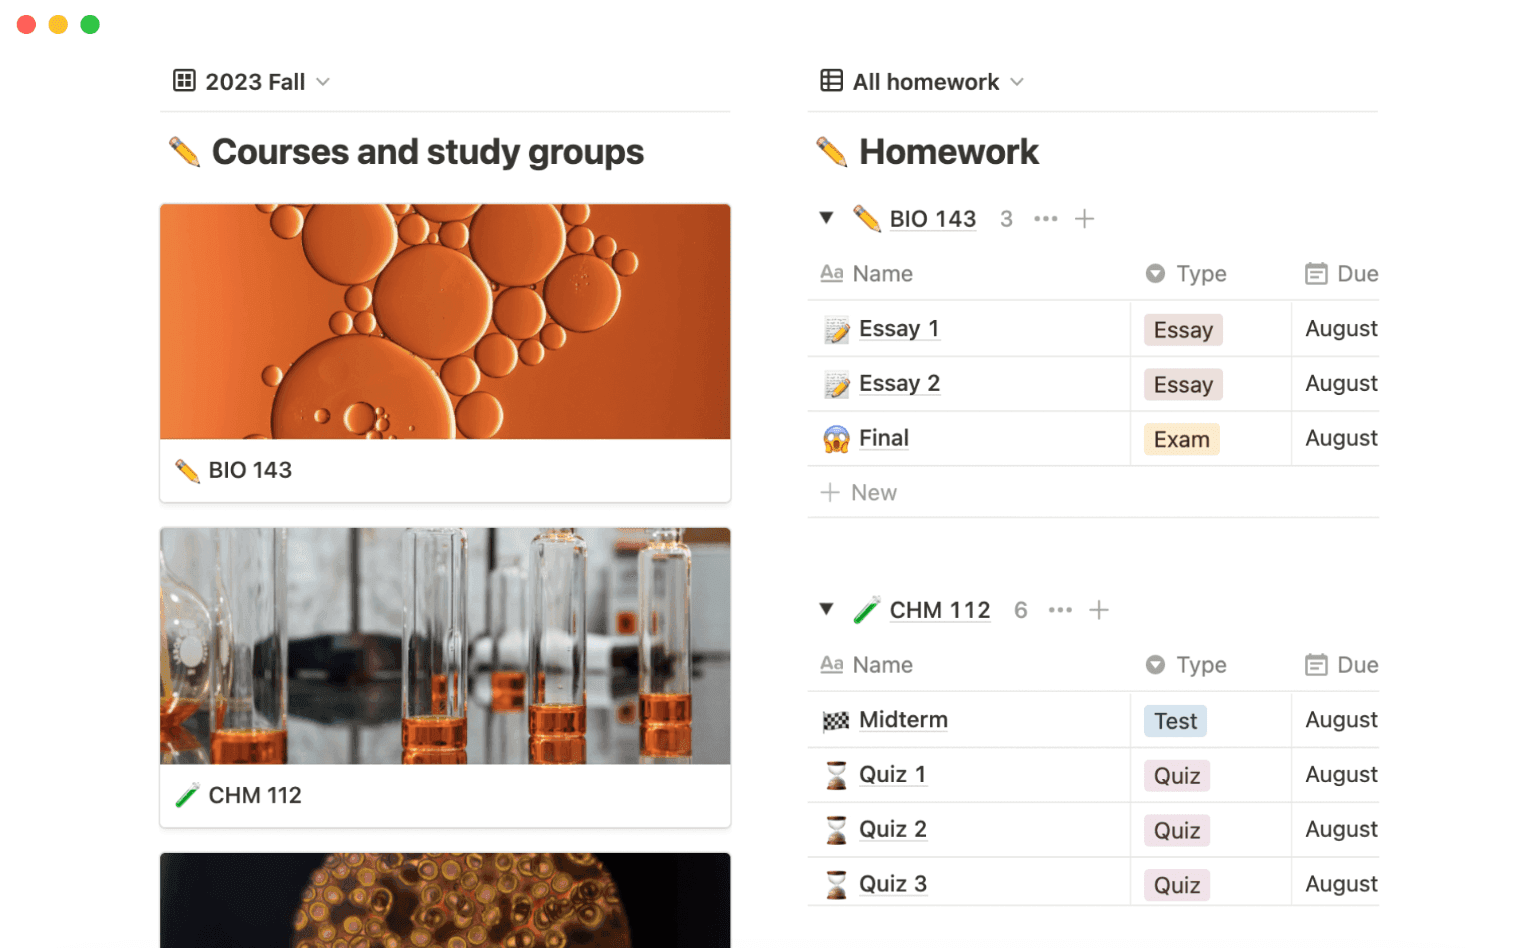Click the test tube icon beside CHM 112 heading
The height and width of the screenshot is (948, 1522).
867,609
